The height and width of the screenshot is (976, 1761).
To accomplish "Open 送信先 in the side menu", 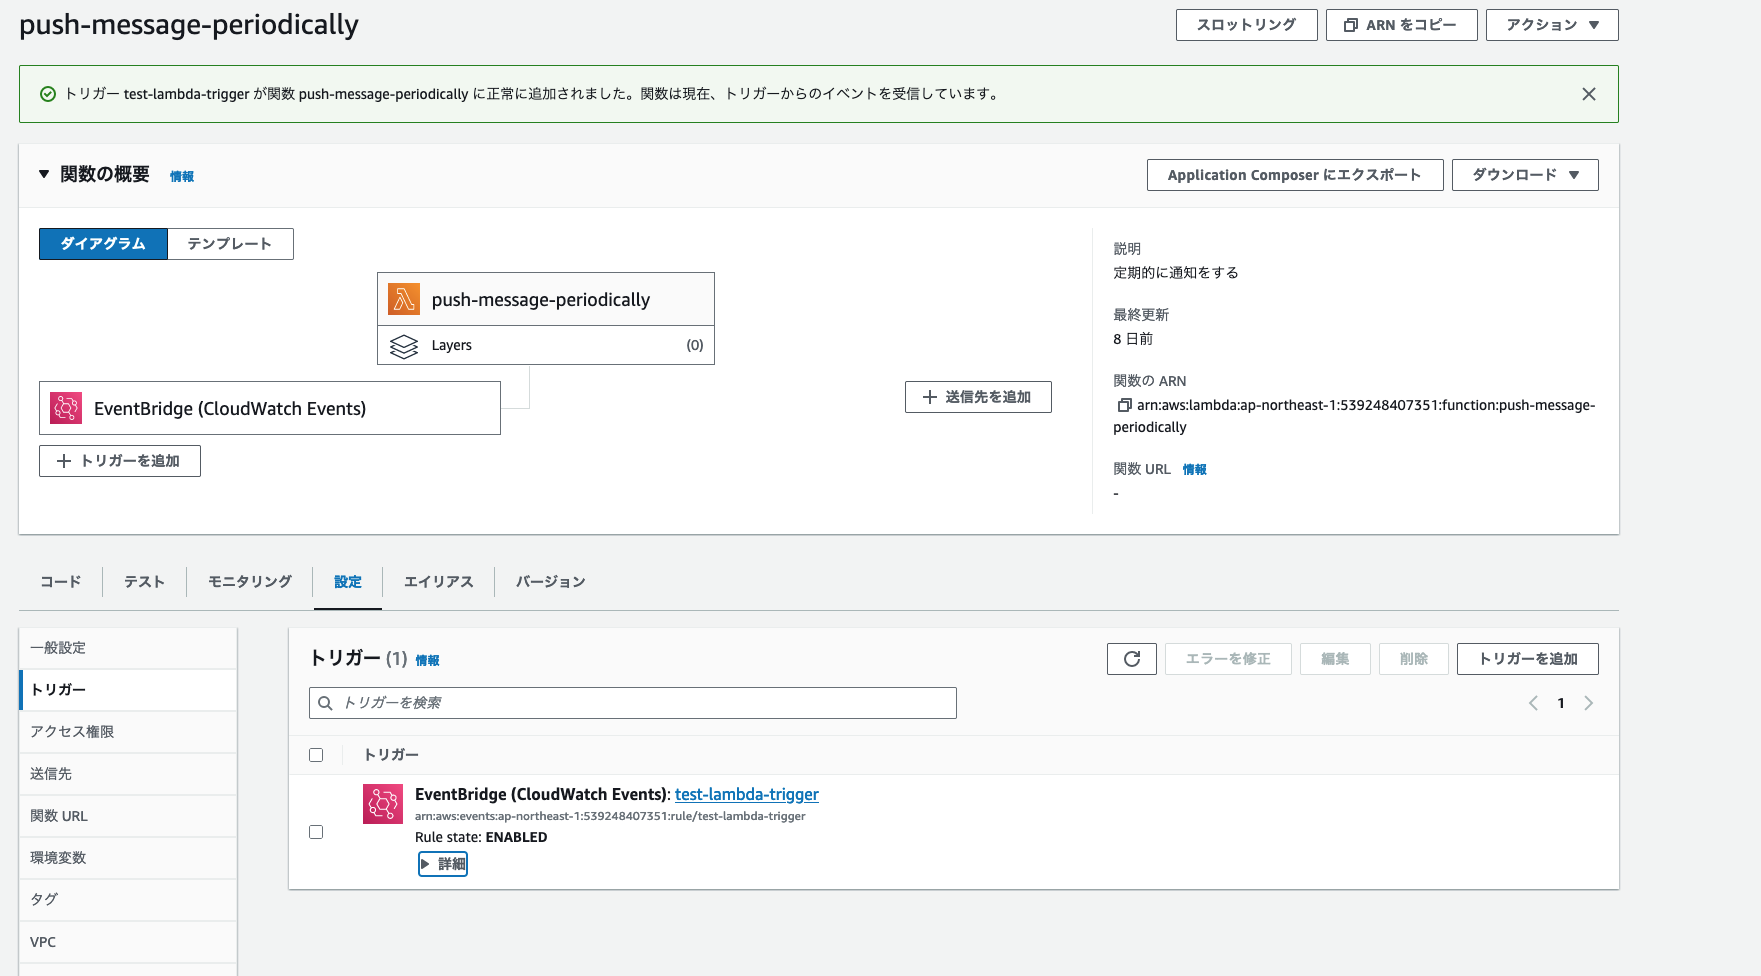I will coord(128,774).
